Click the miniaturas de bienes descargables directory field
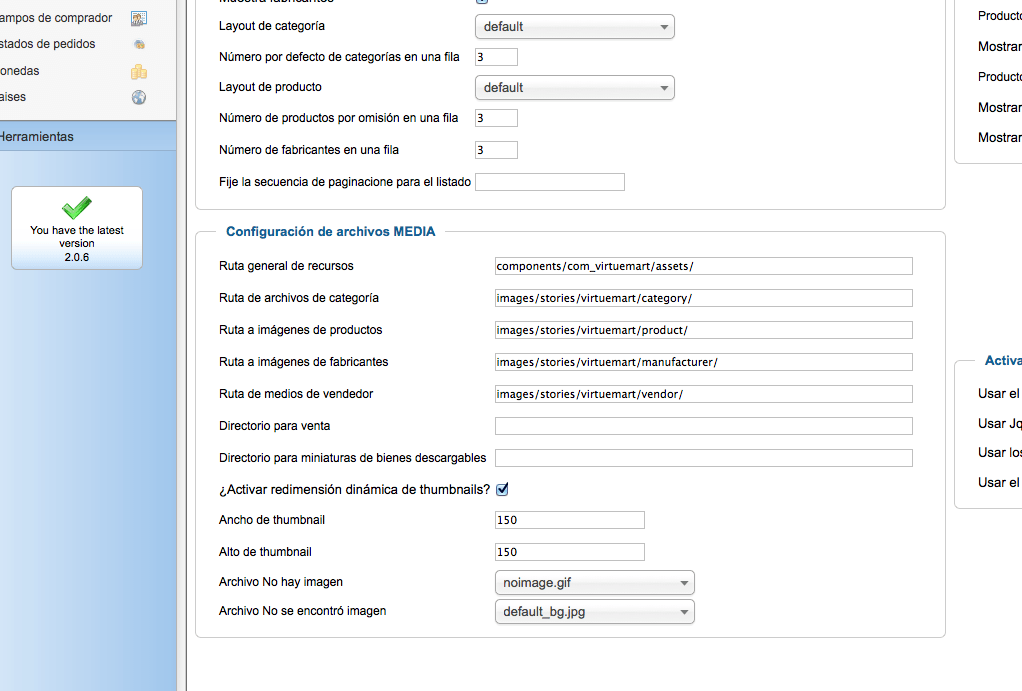 tap(704, 458)
